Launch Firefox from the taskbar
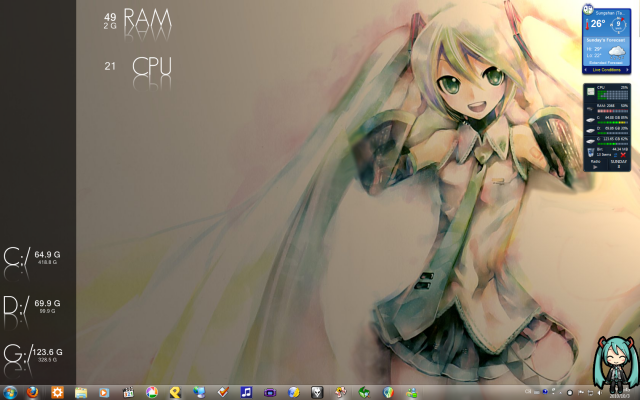The image size is (640, 400). pyautogui.click(x=33, y=393)
